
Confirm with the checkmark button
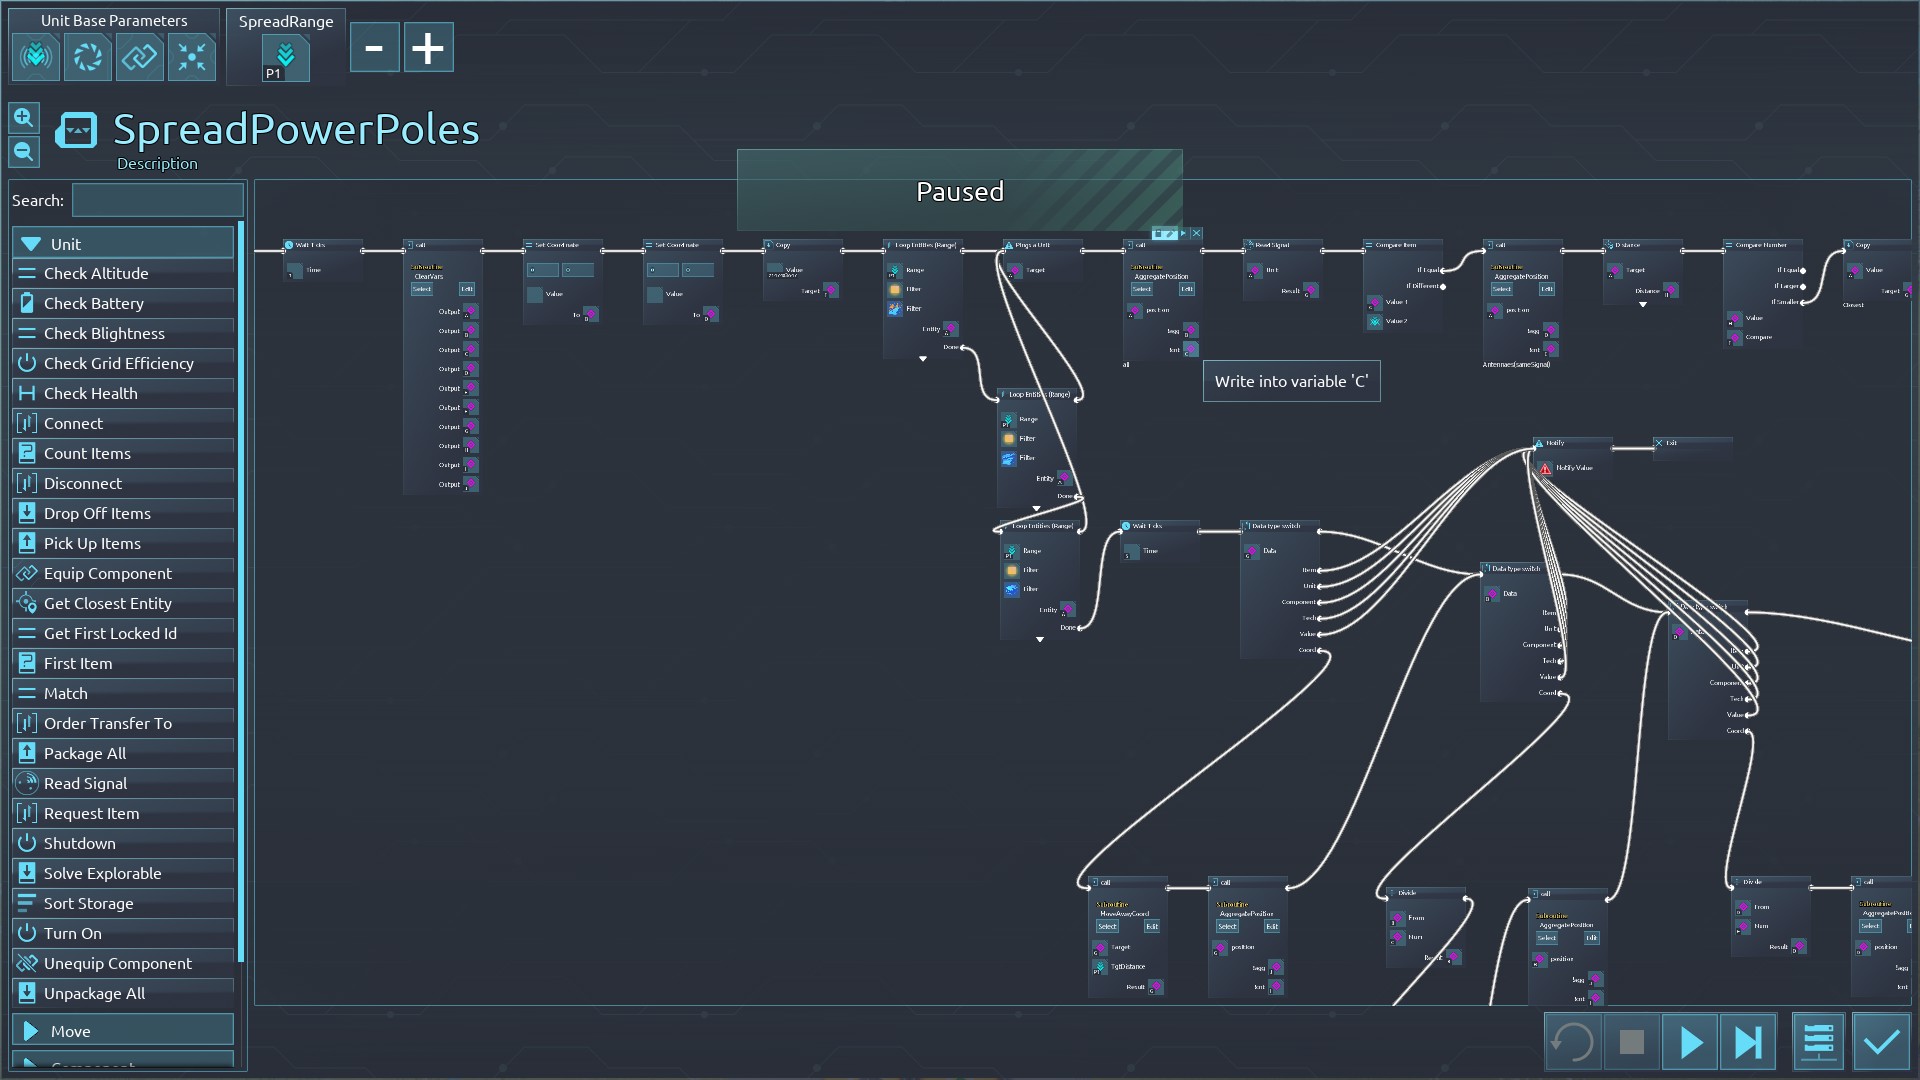1881,1042
